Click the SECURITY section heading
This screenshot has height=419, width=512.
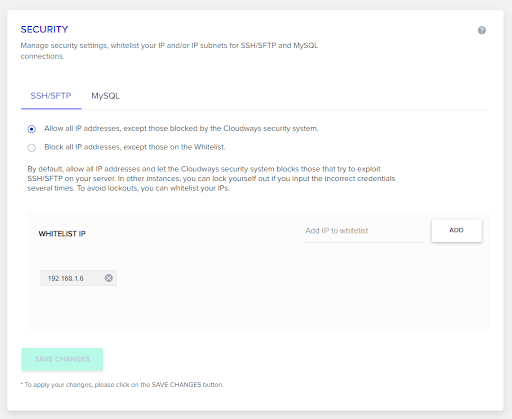pyautogui.click(x=44, y=29)
